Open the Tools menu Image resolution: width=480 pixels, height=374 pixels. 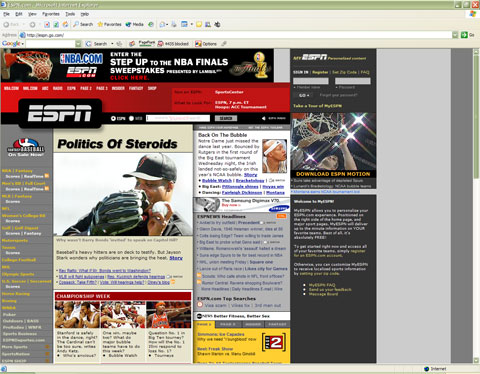[x=70, y=14]
